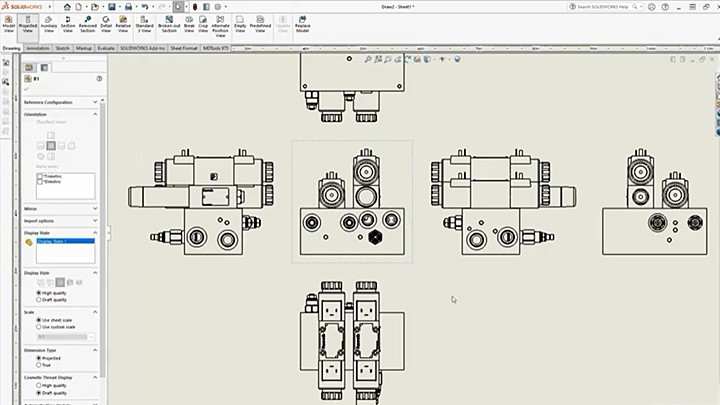Go to the Home icon in title bar
720x405 pixels.
pyautogui.click(x=67, y=7)
